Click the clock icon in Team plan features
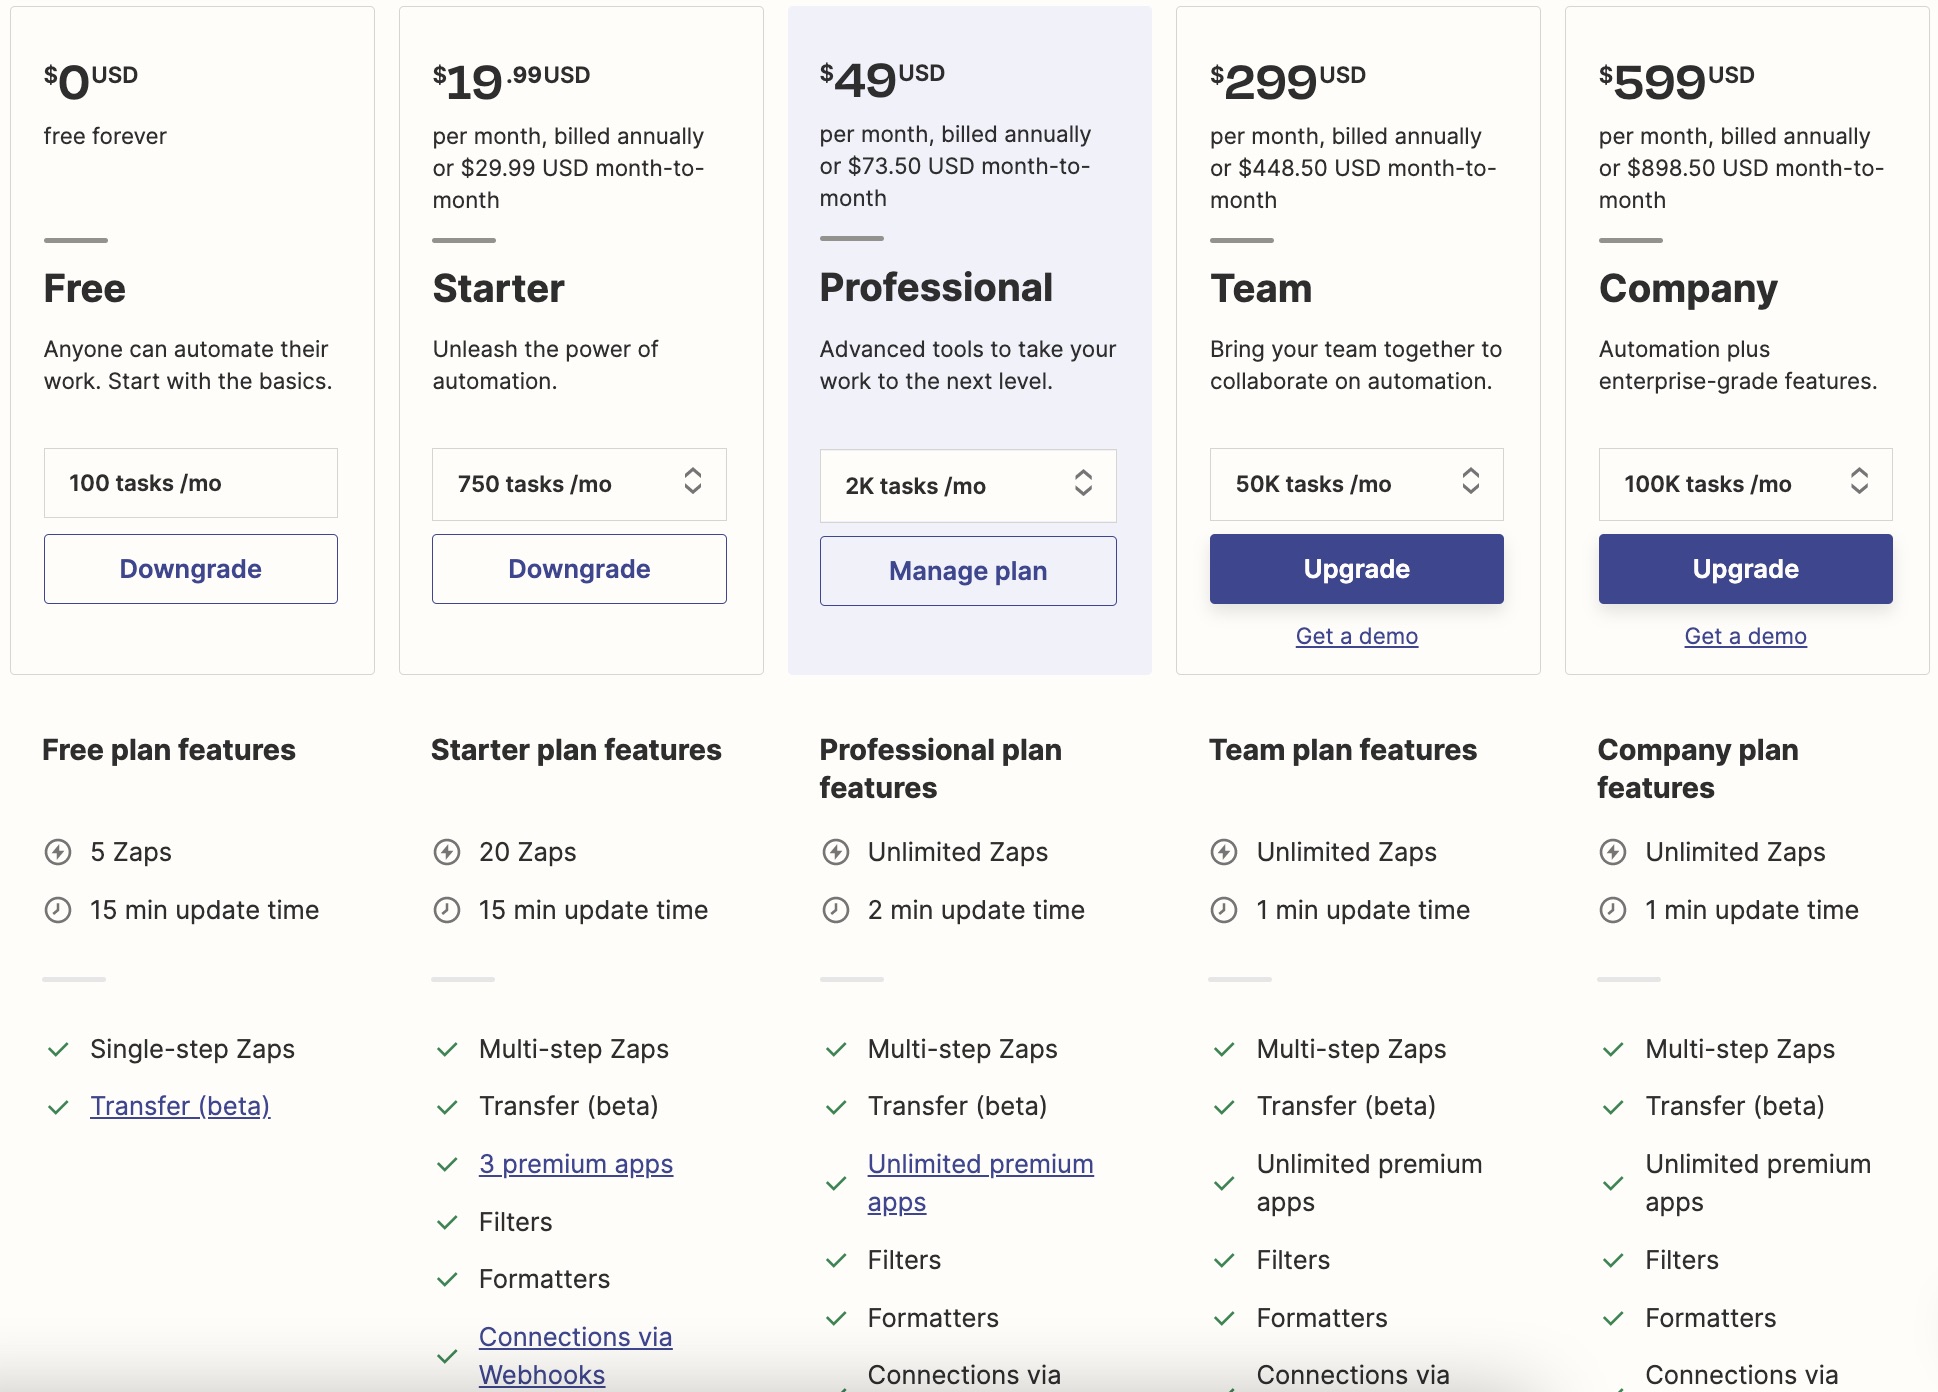This screenshot has width=1938, height=1392. pos(1224,910)
